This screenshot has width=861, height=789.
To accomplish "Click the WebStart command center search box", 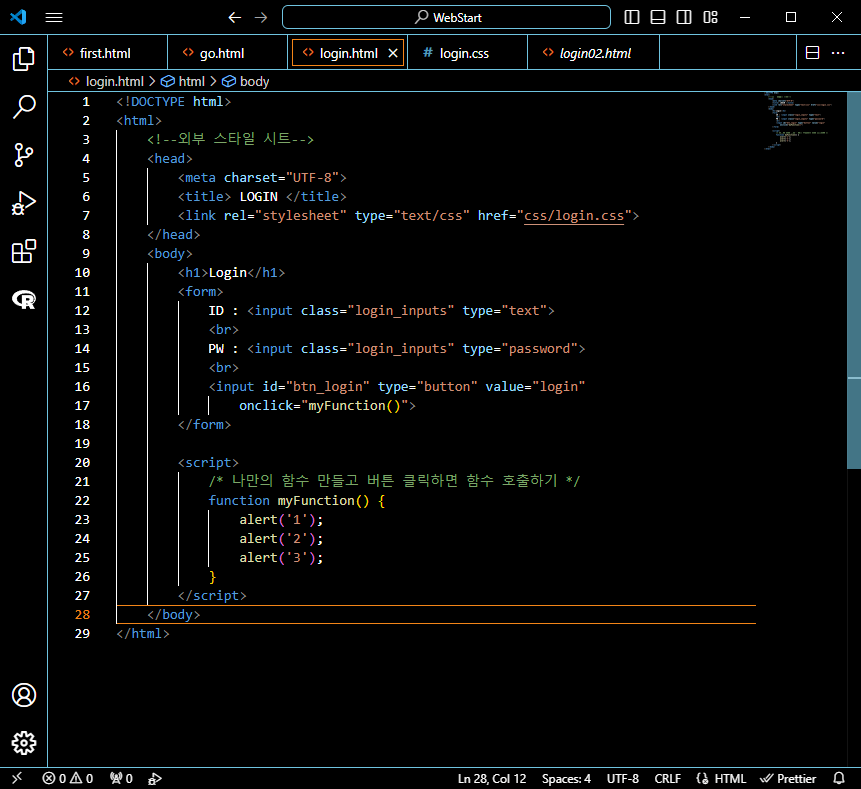I will click(446, 18).
